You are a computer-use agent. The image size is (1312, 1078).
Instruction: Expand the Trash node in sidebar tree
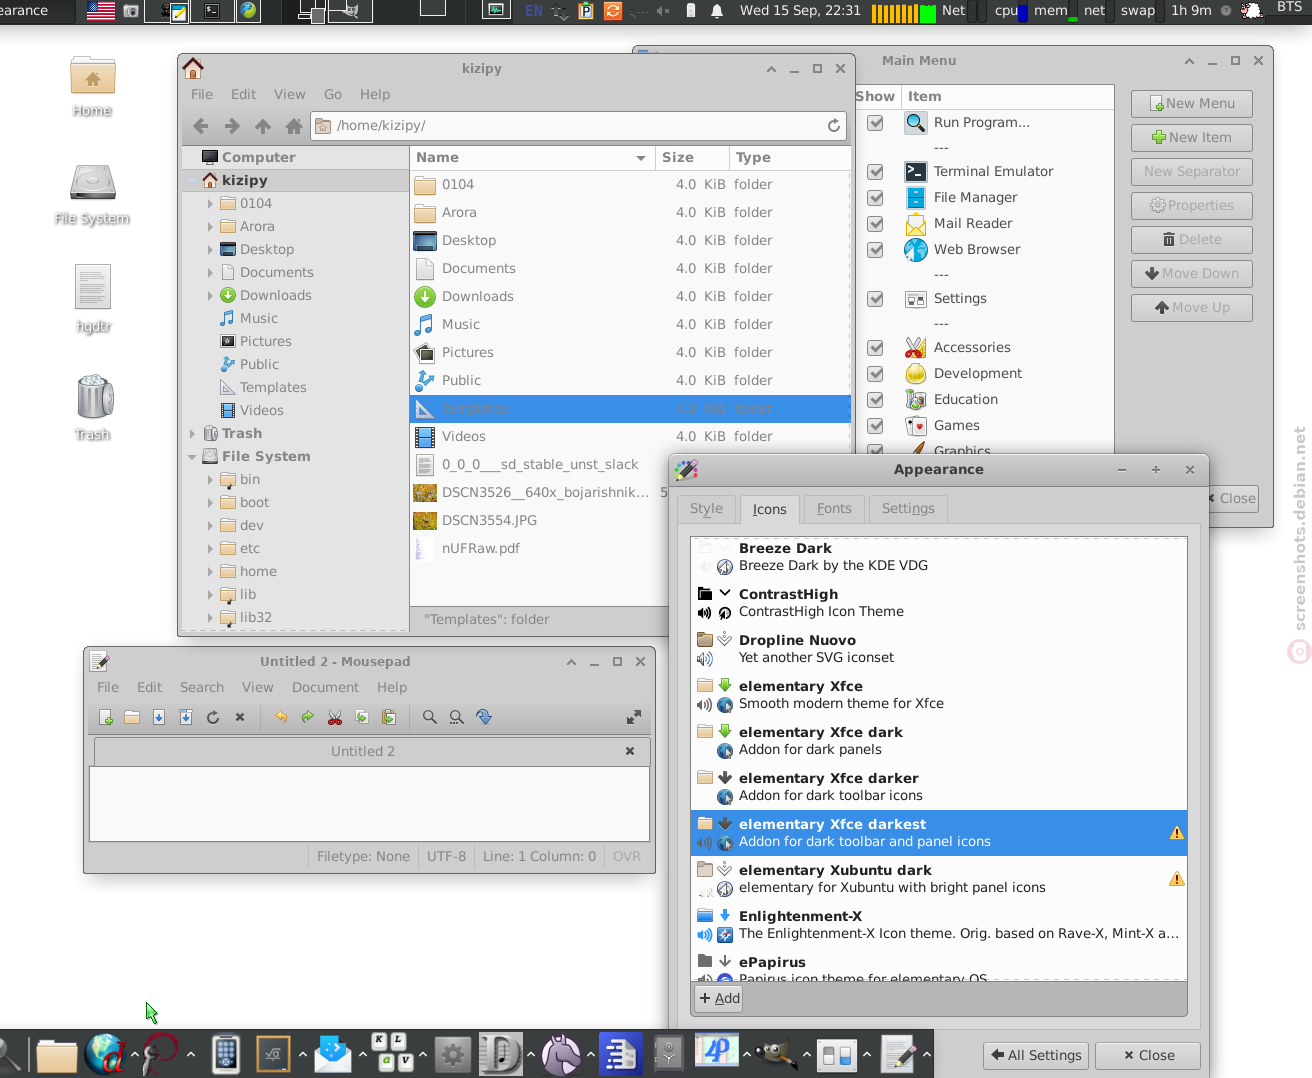192,433
